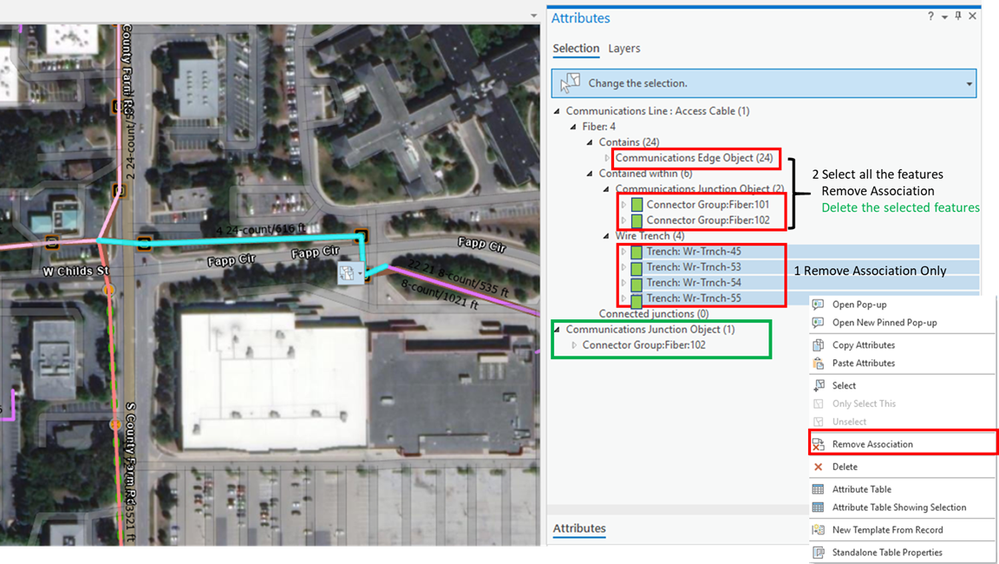Click green symbol of Connector Group:Fiber:101
Screen dimensions: 999x564
[636, 205]
